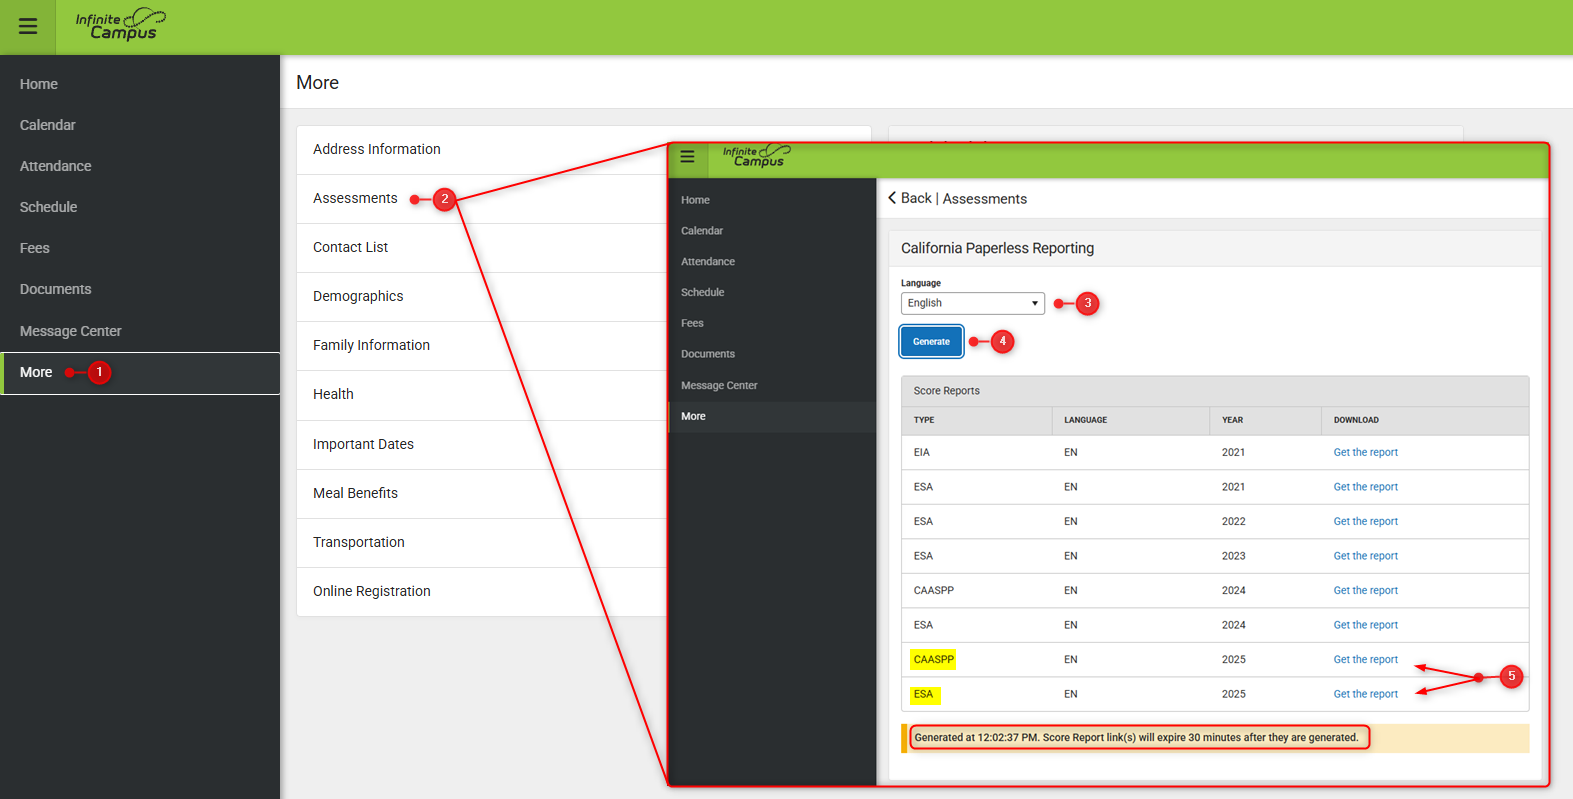Screen dimensions: 1573x799
Task: Open Important Dates item
Action: (x=364, y=444)
